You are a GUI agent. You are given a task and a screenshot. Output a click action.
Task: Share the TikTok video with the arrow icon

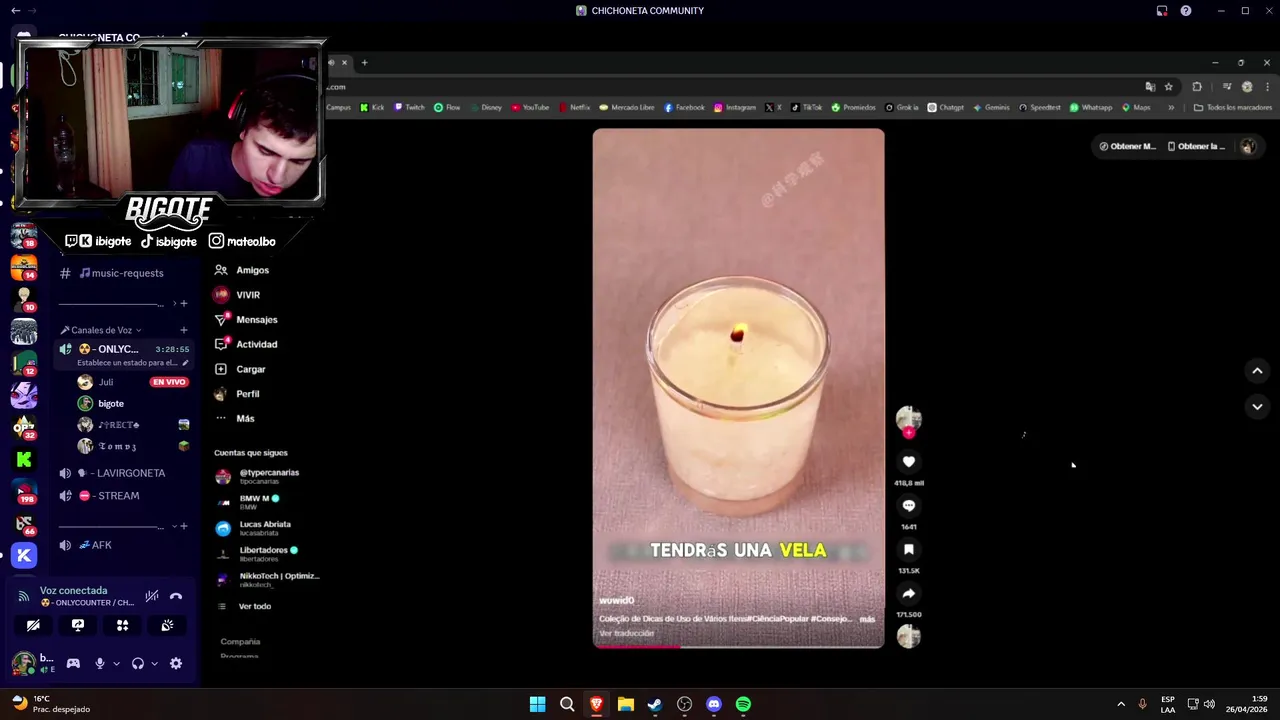tap(909, 594)
